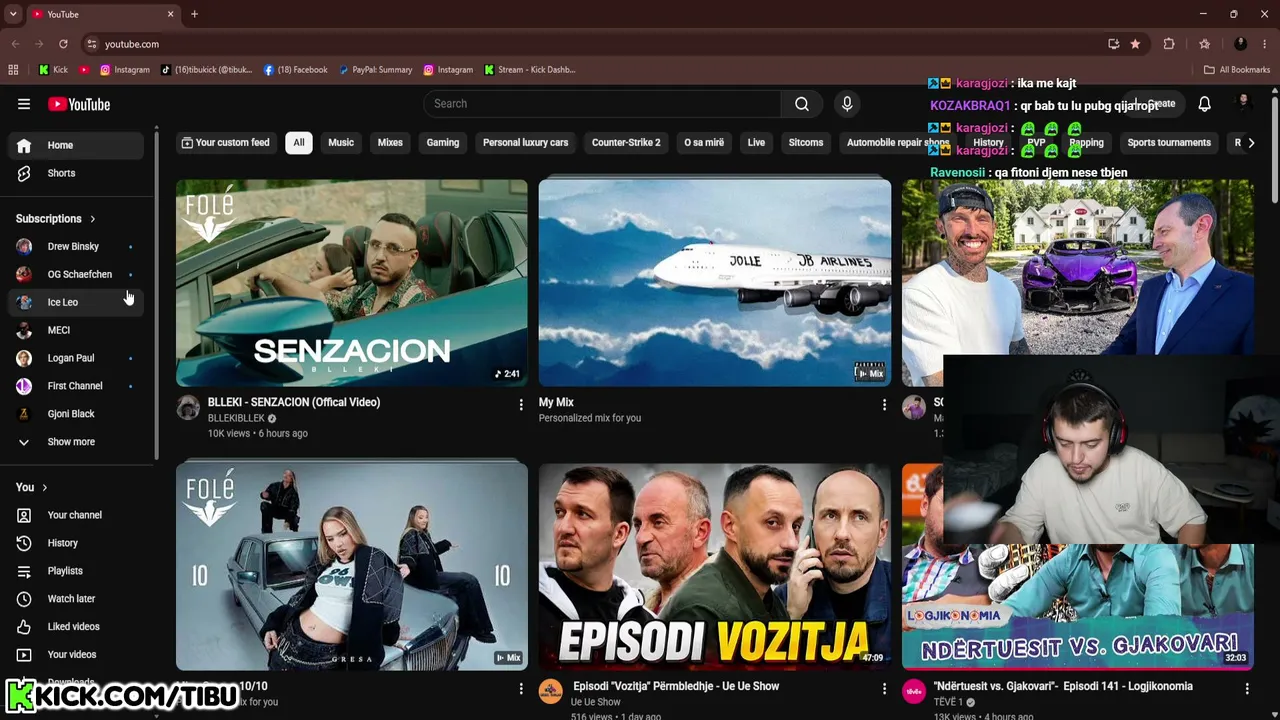Open Liked videos in the sidebar
The height and width of the screenshot is (720, 1280).
coord(76,627)
